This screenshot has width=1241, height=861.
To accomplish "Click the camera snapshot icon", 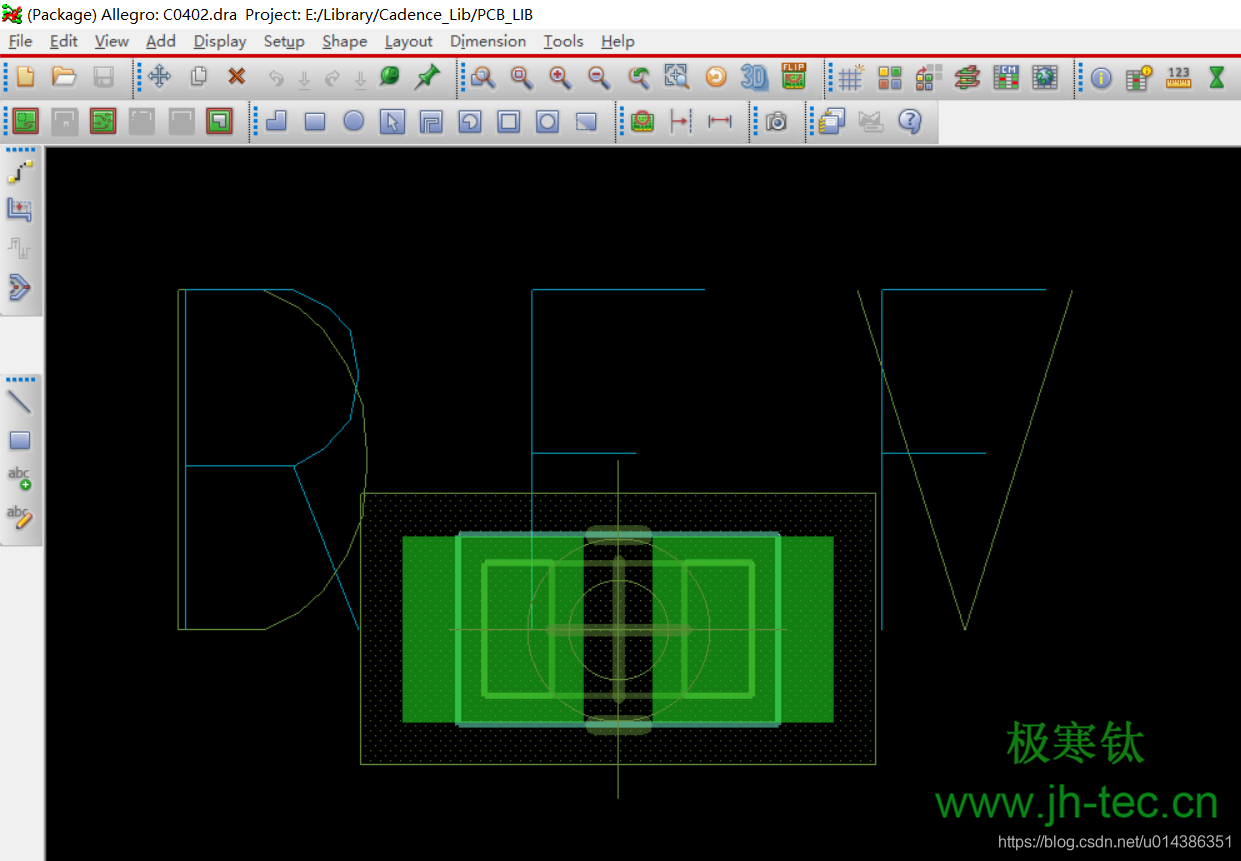I will pos(776,121).
